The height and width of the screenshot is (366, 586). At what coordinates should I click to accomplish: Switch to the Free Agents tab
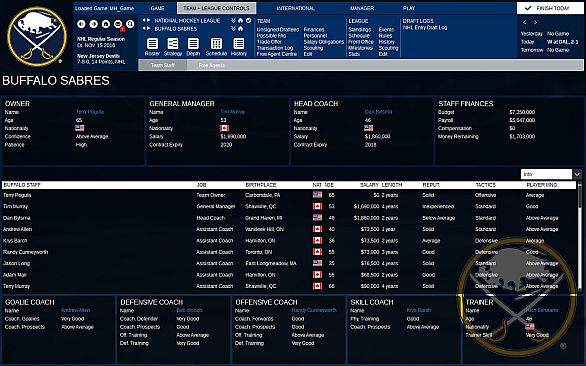tap(212, 65)
